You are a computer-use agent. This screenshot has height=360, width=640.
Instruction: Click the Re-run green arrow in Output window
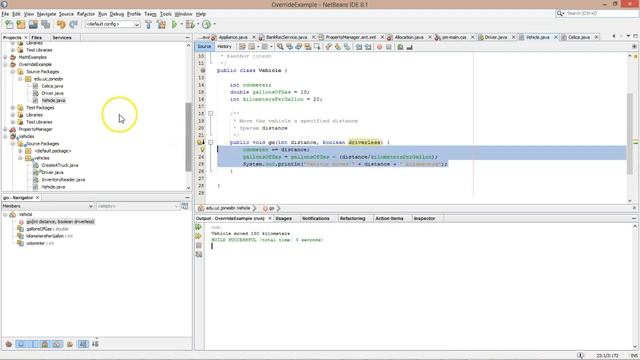[x=199, y=227]
